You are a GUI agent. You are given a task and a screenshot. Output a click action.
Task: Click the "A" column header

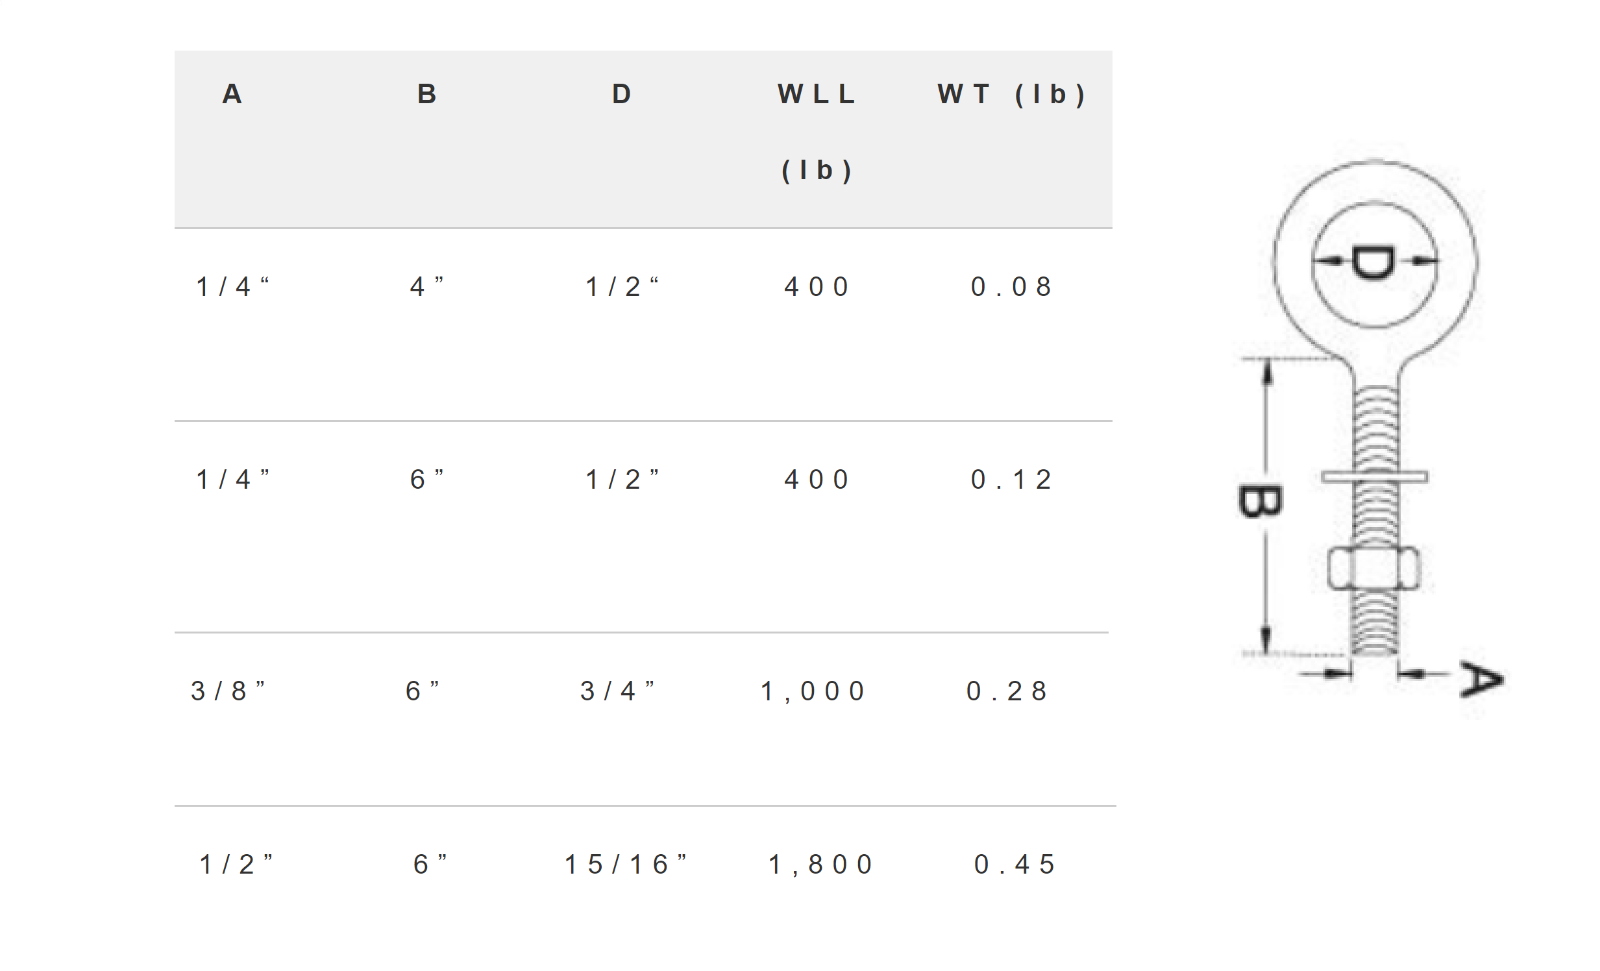[232, 94]
